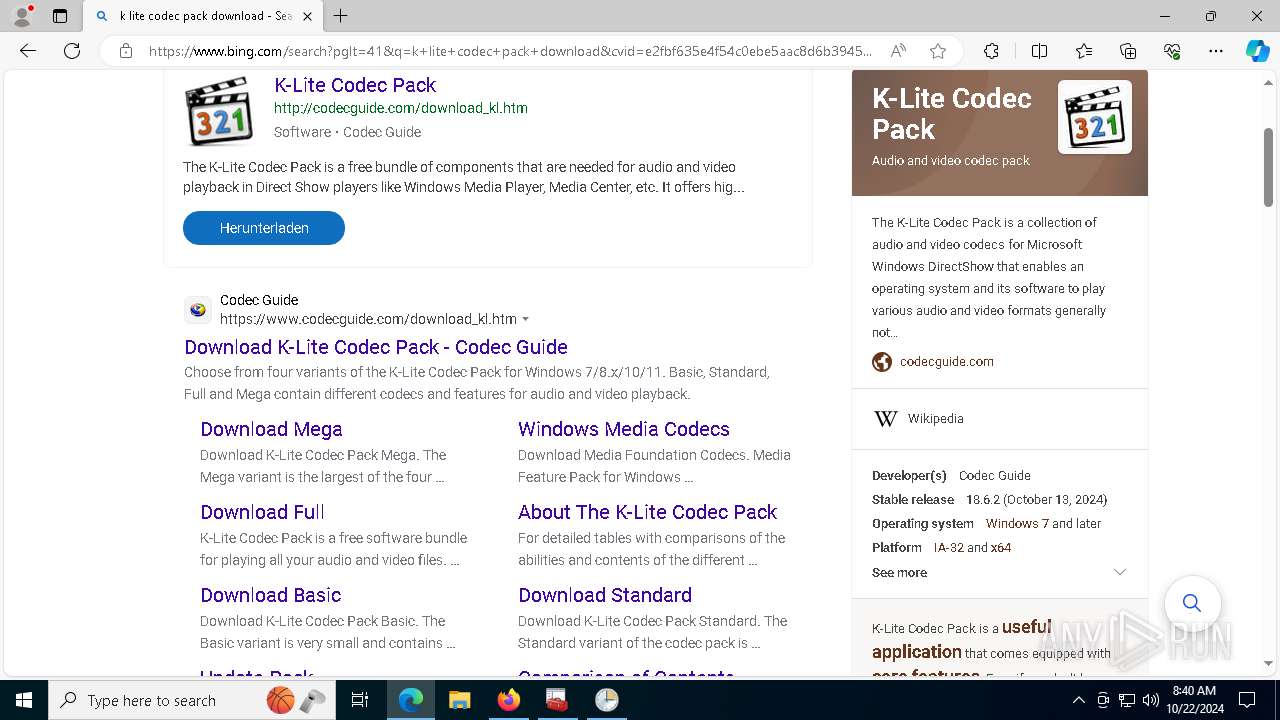Click scrollbar down arrow
The height and width of the screenshot is (720, 1280).
(1268, 663)
